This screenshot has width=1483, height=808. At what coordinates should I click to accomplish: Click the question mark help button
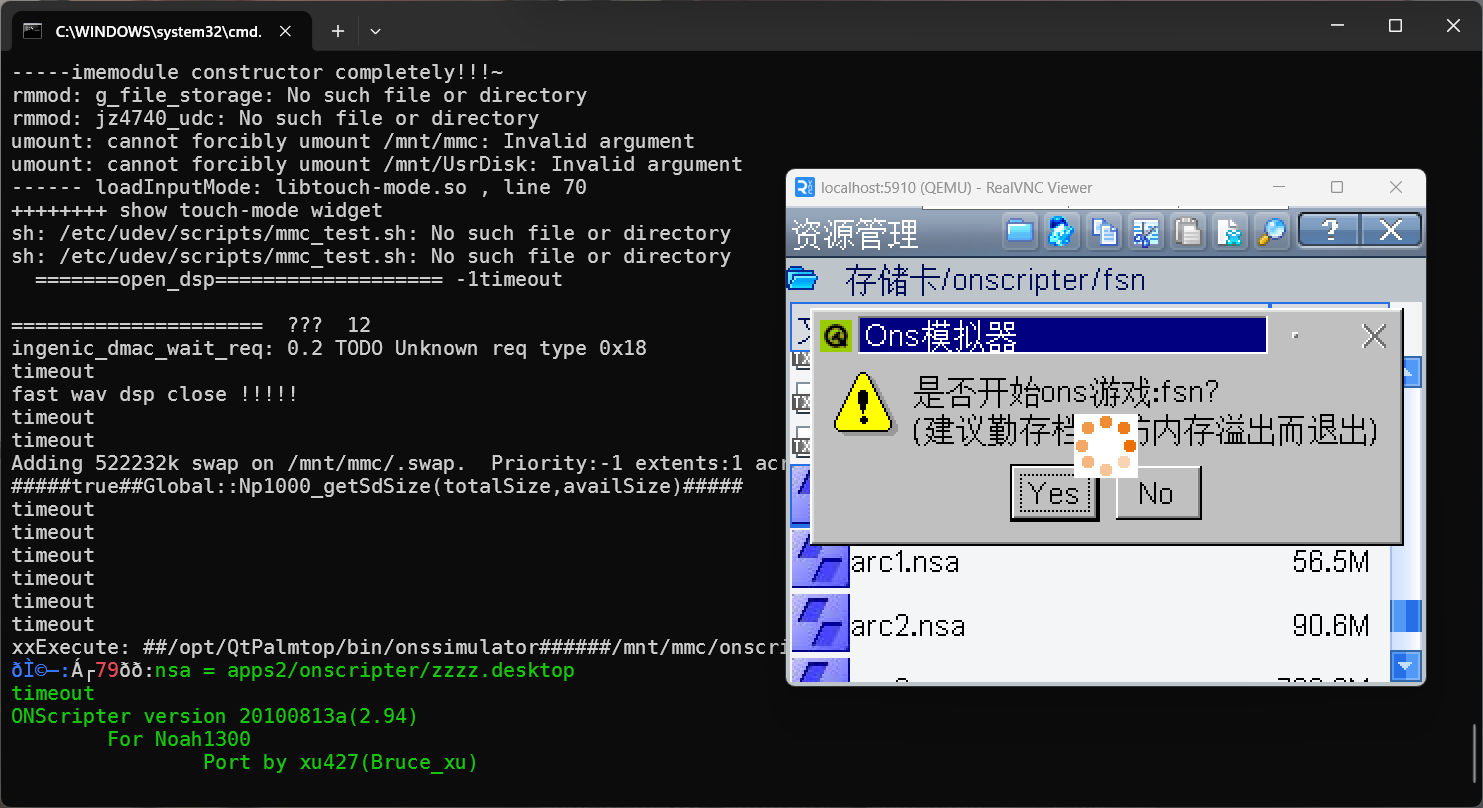1329,231
